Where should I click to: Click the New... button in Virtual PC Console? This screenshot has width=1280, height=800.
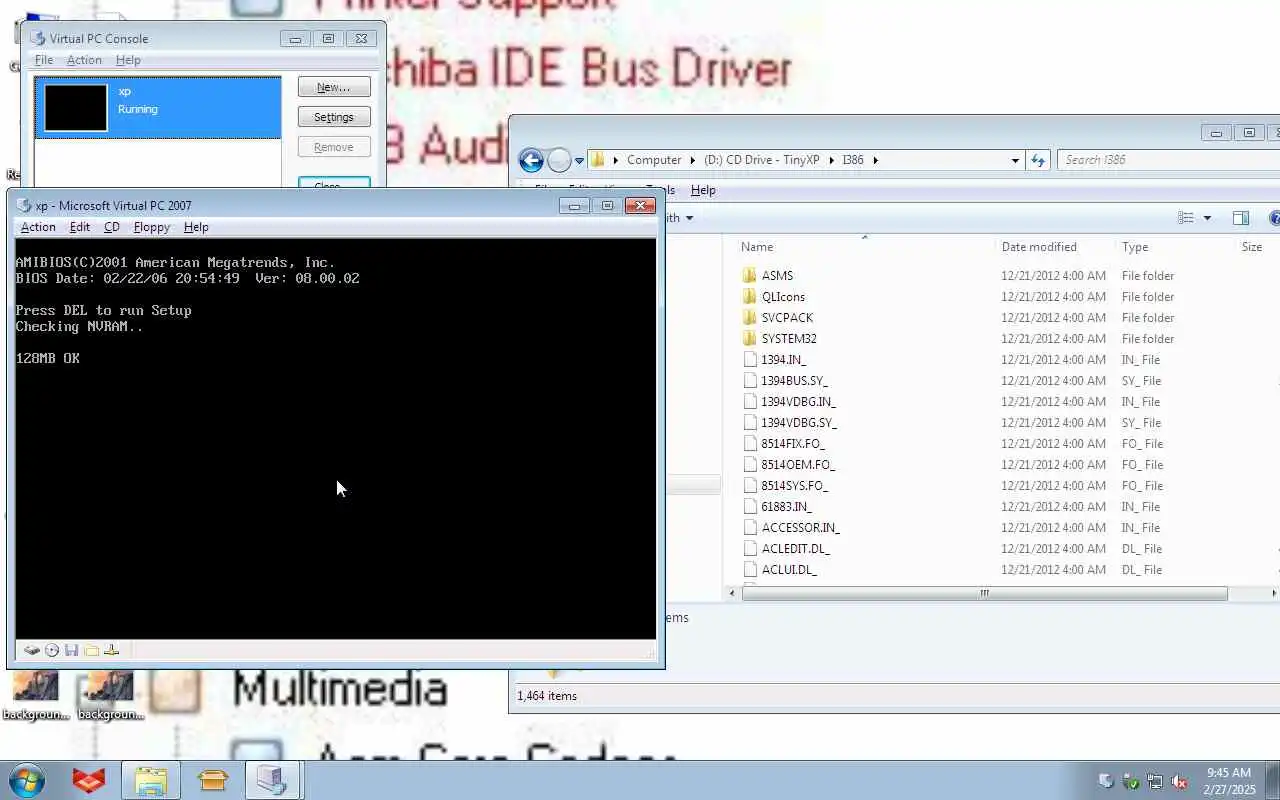pos(334,87)
